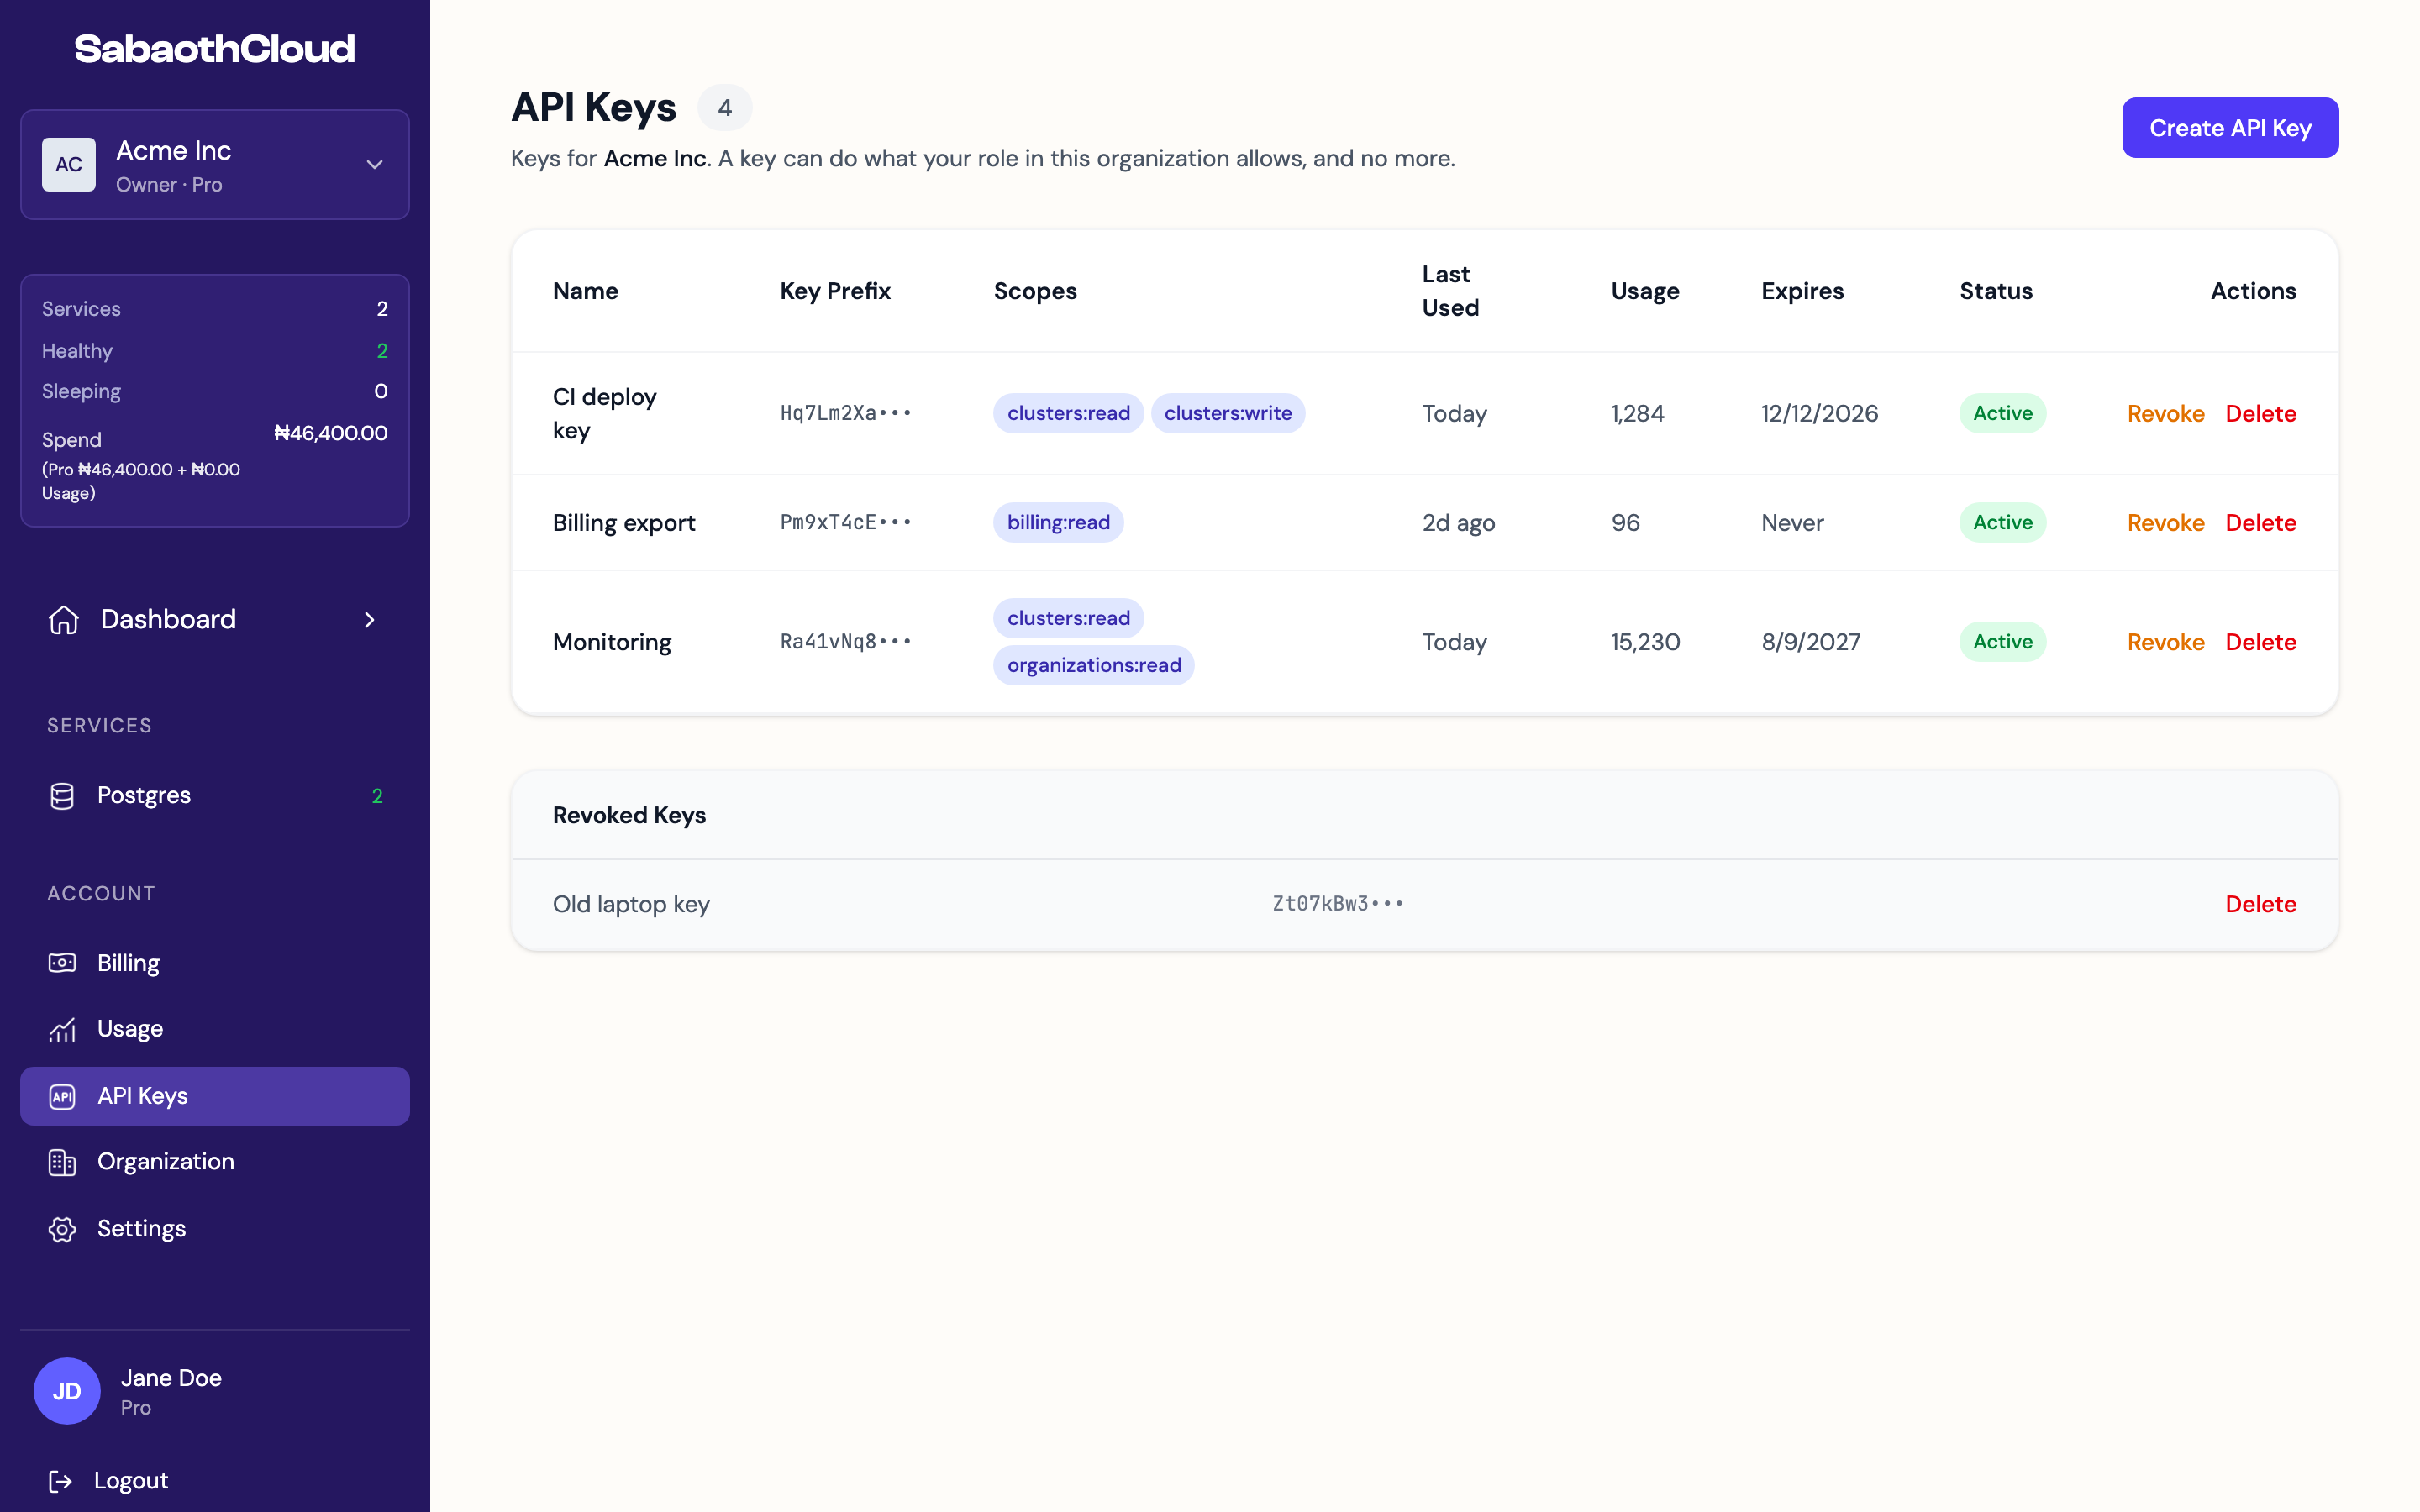Open Dashboard from sidebar
Image resolution: width=2420 pixels, height=1512 pixels.
point(215,620)
